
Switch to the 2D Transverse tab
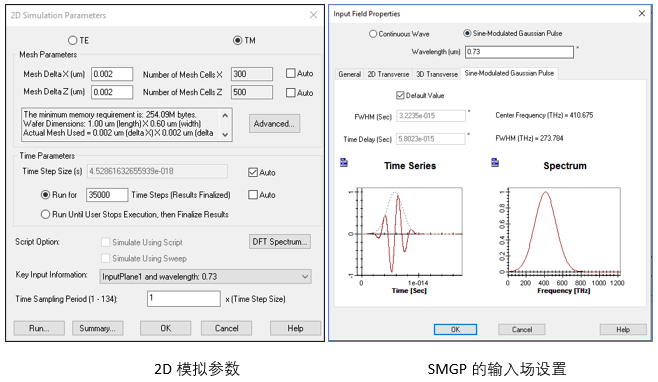coord(388,74)
